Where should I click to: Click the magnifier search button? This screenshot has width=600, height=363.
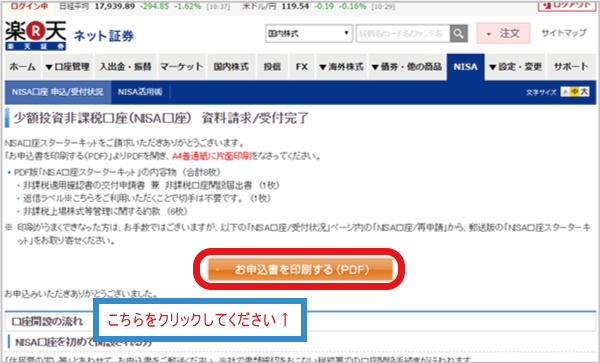[x=459, y=34]
